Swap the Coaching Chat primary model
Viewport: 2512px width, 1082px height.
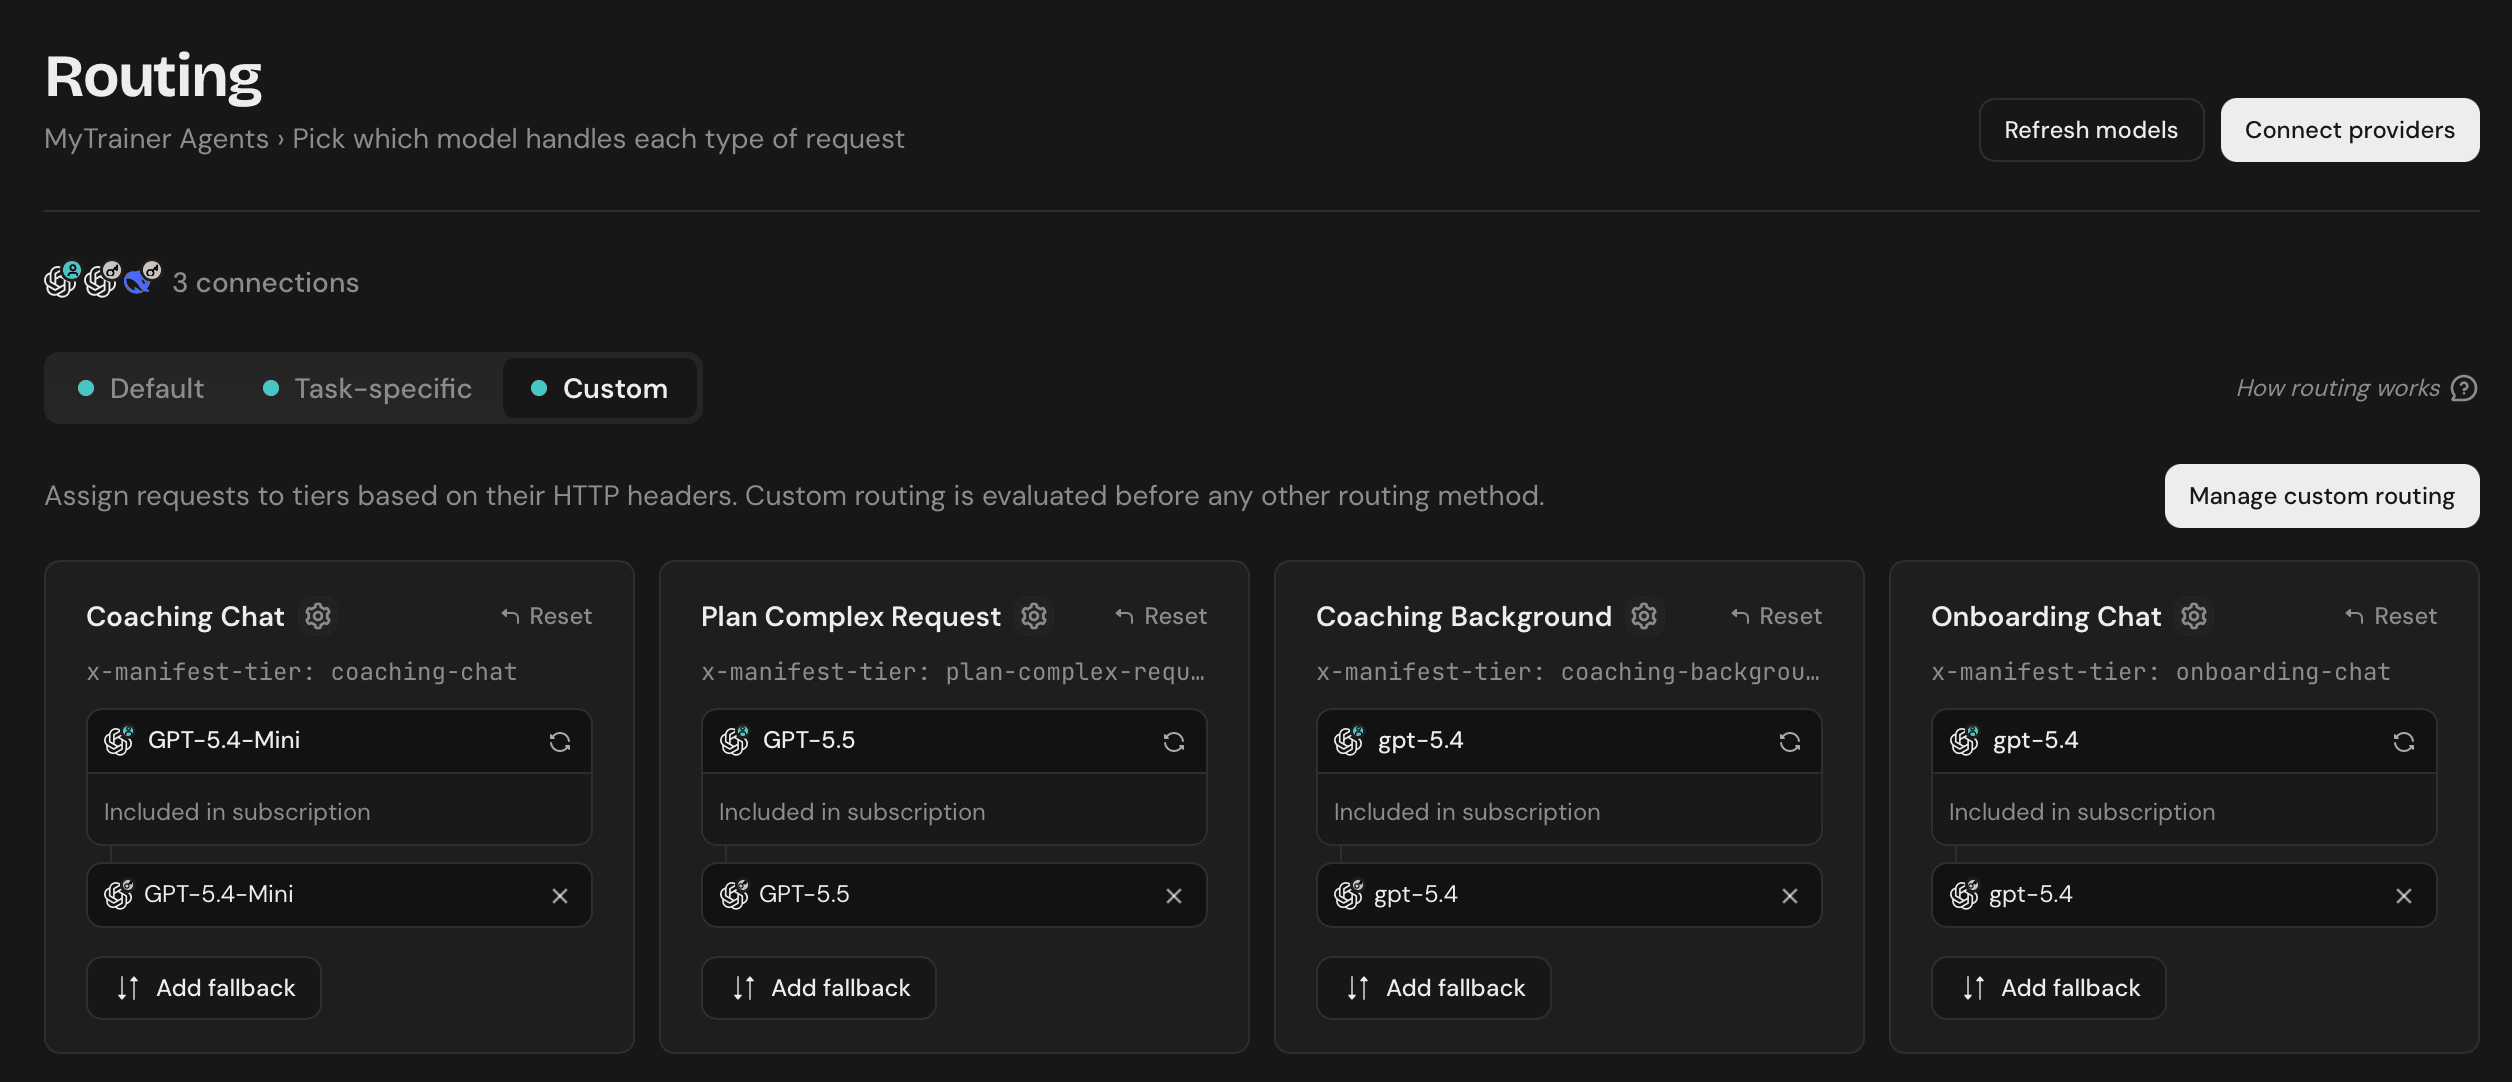click(x=559, y=741)
